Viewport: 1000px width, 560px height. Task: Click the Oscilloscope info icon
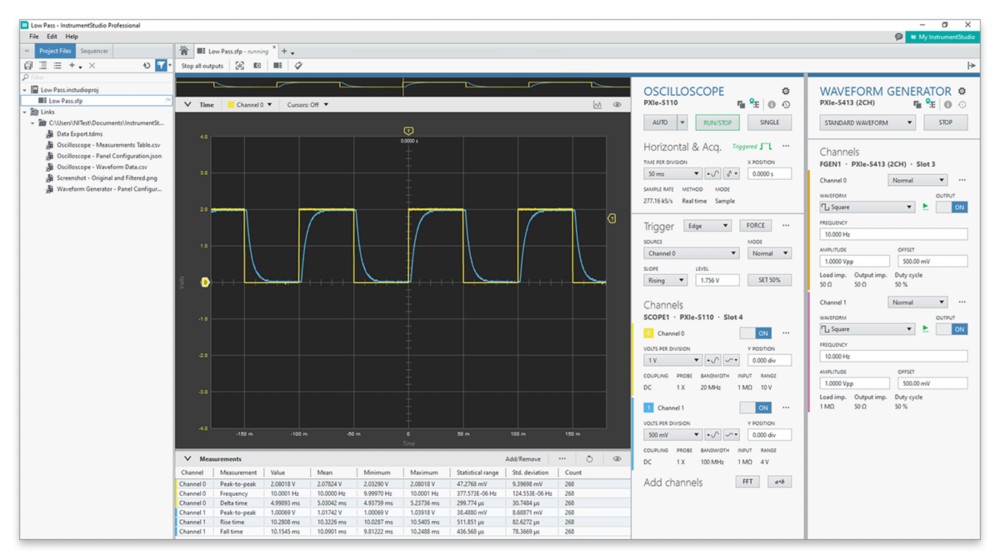click(x=773, y=103)
